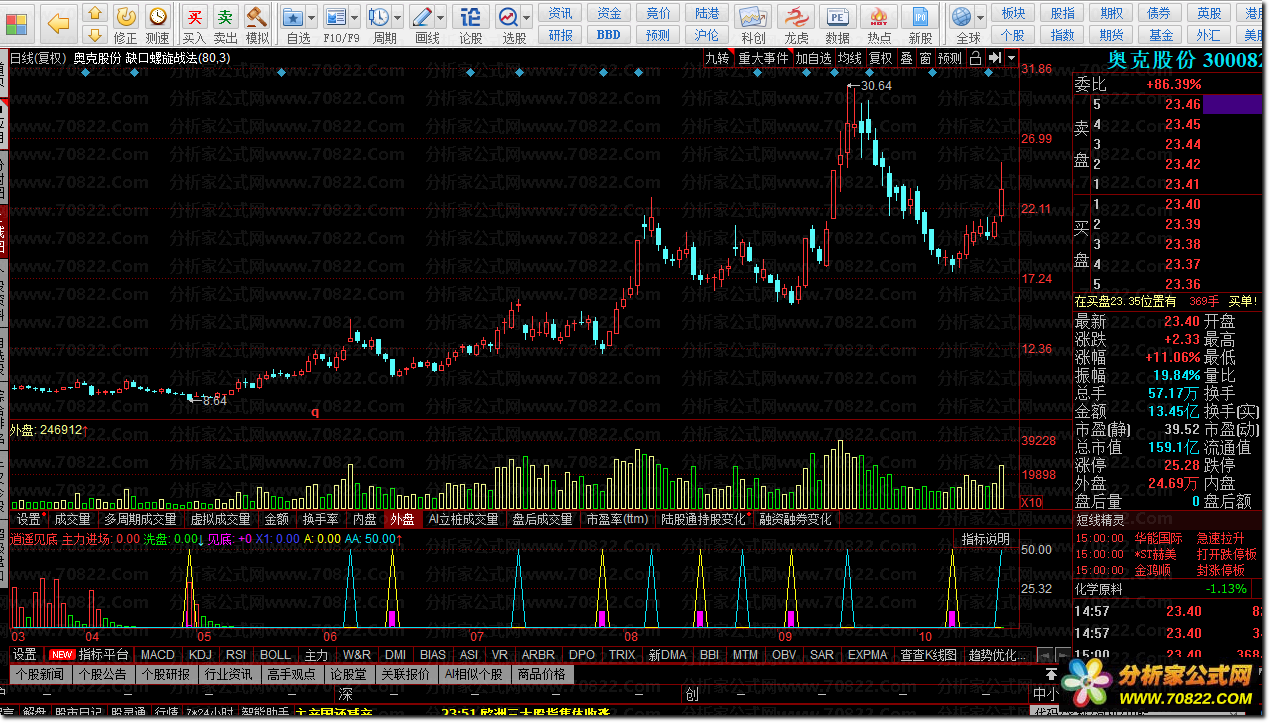This screenshot has width=1271, height=723.
Task: Click the jump-to-end arrow icon in chart header
Action: (x=994, y=58)
